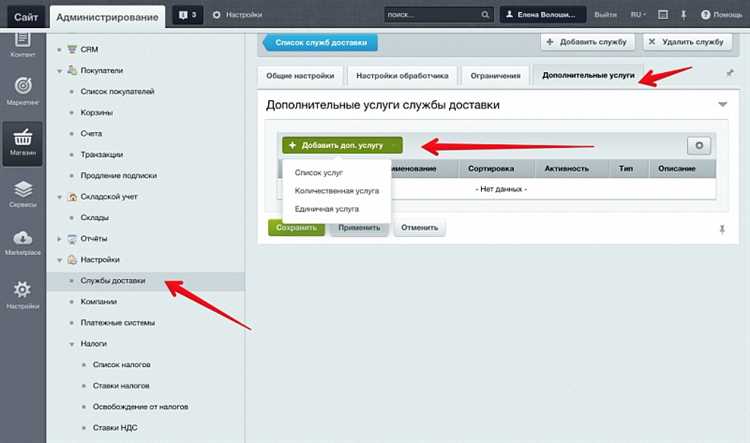Switch to the Сайт tab
This screenshot has height=443, width=750.
25,17
